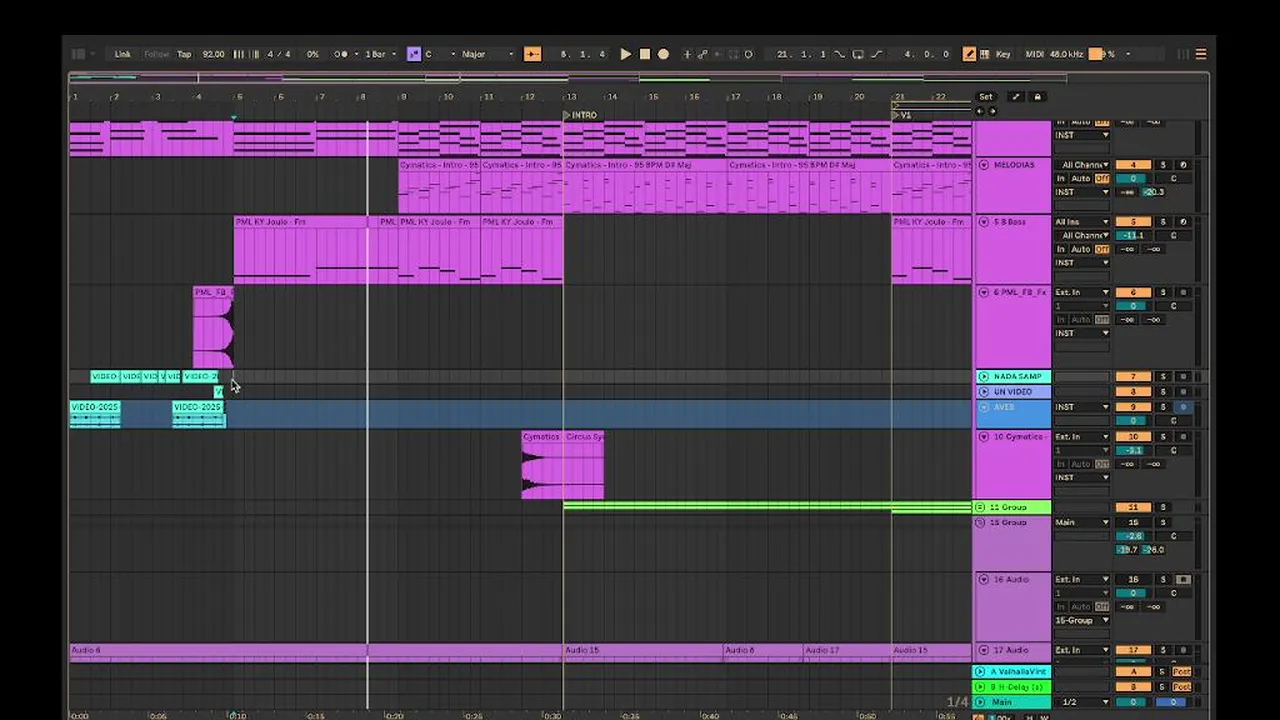
Task: Open the Ext. In dropdown on 6 PML_FB_Fx
Action: pyautogui.click(x=1082, y=293)
